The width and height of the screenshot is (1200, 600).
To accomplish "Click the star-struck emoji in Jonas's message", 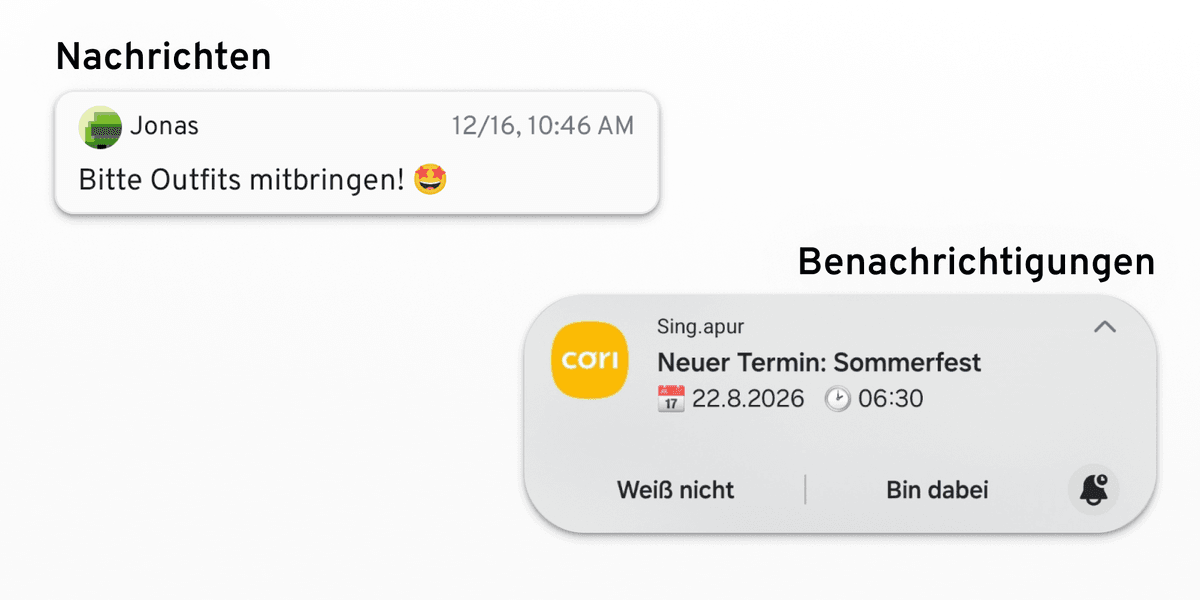I will click(x=429, y=179).
